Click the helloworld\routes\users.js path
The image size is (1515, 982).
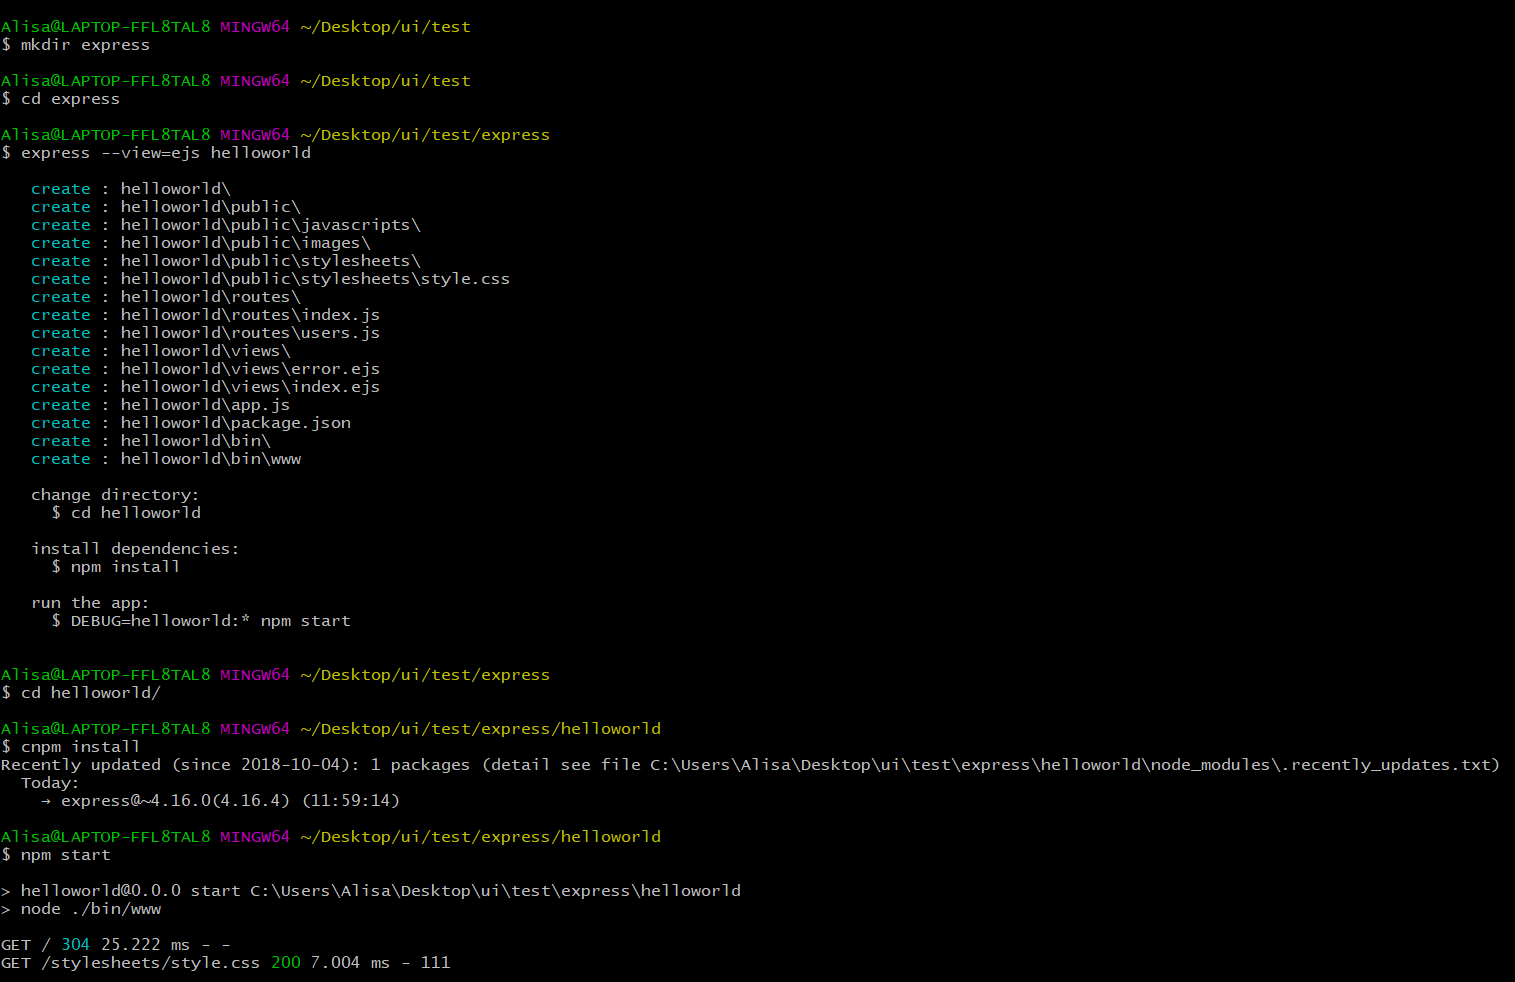click(250, 333)
